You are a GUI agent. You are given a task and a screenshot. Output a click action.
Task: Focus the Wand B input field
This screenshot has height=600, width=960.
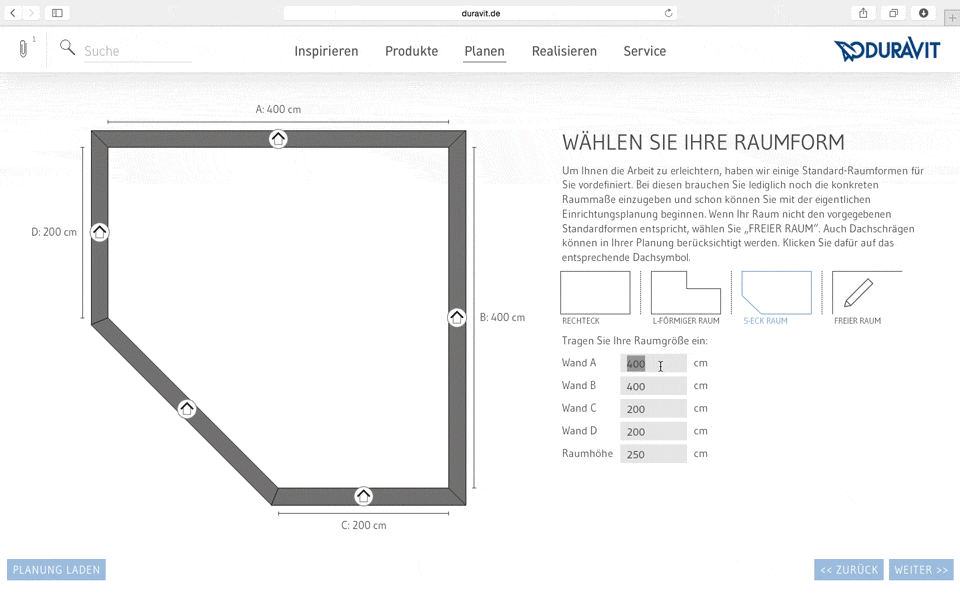(x=653, y=386)
